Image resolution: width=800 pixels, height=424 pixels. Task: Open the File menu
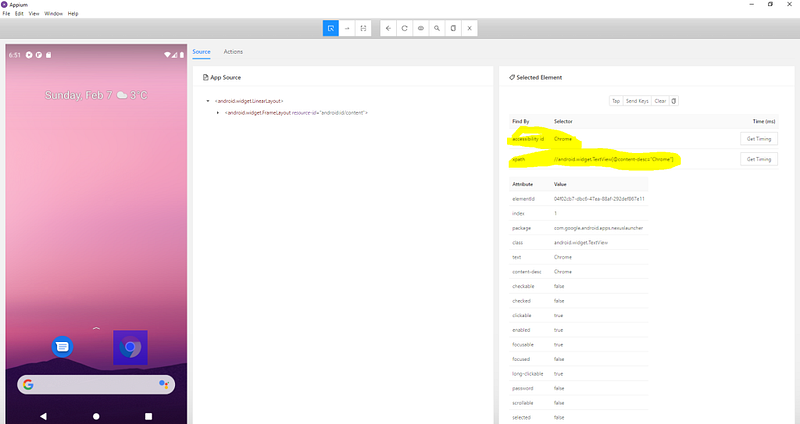coord(6,14)
